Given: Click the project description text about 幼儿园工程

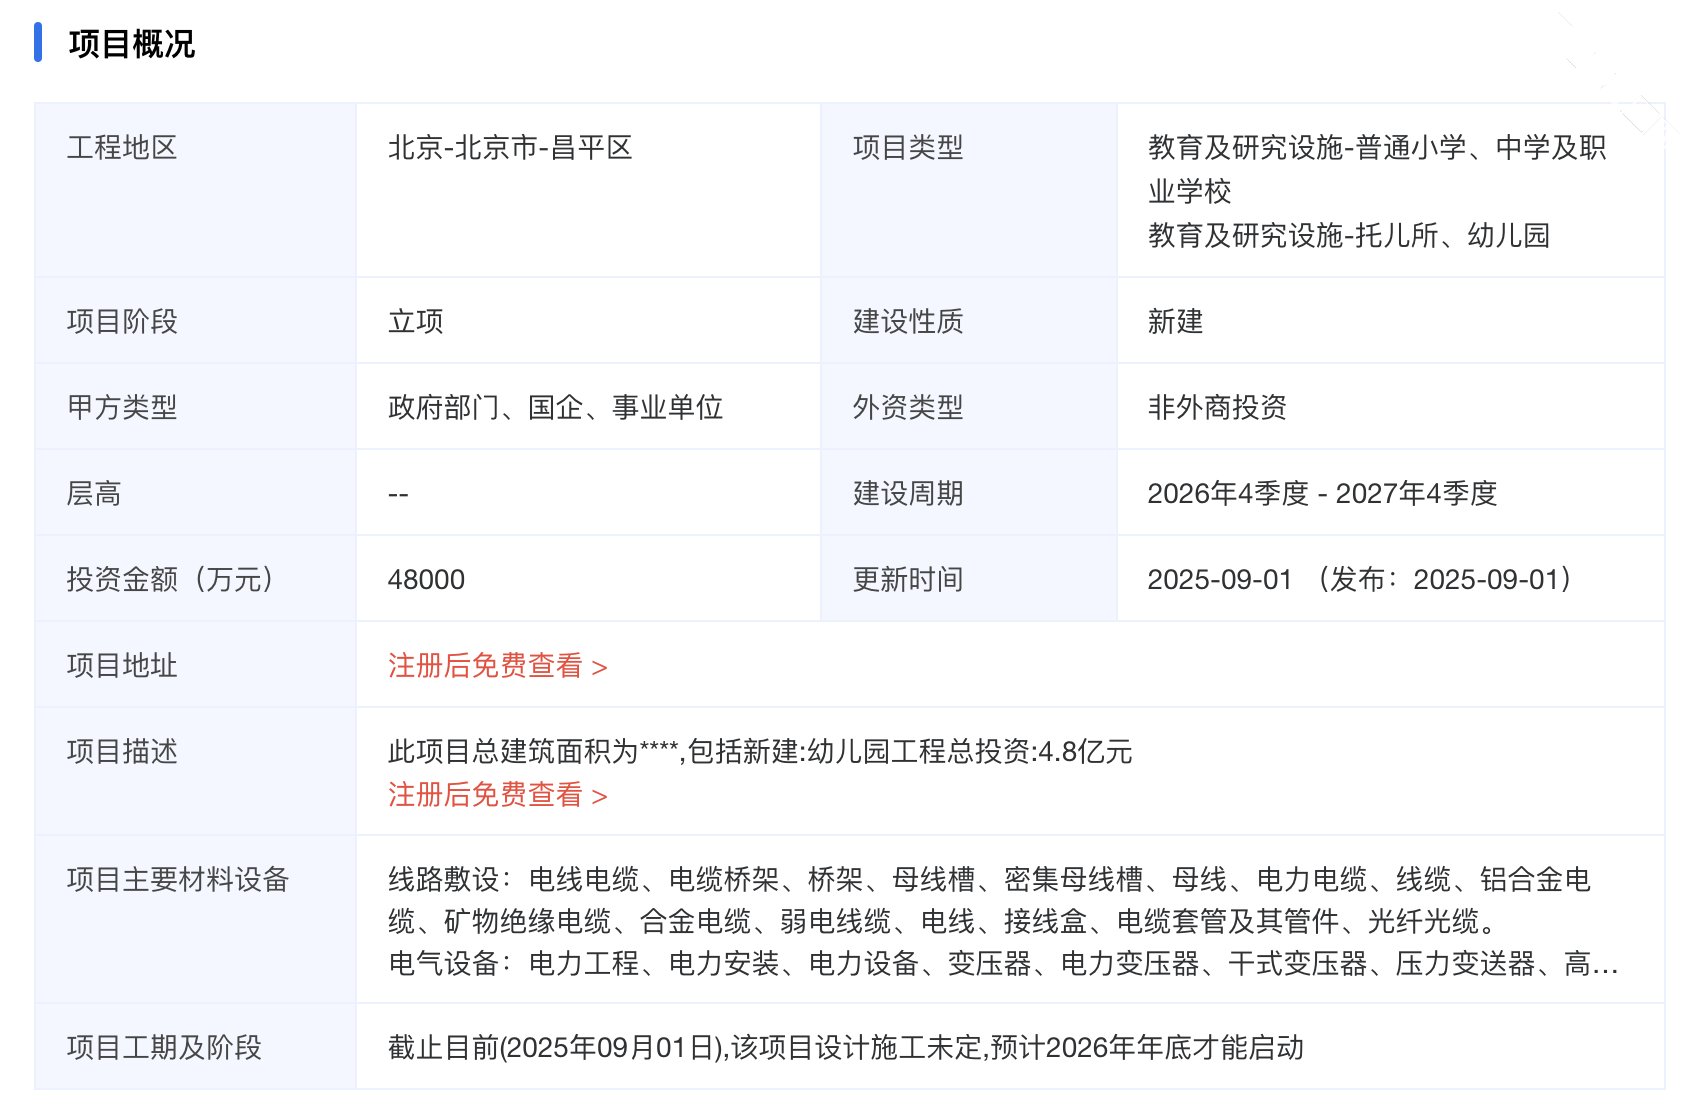Looking at the screenshot, I should tap(759, 752).
